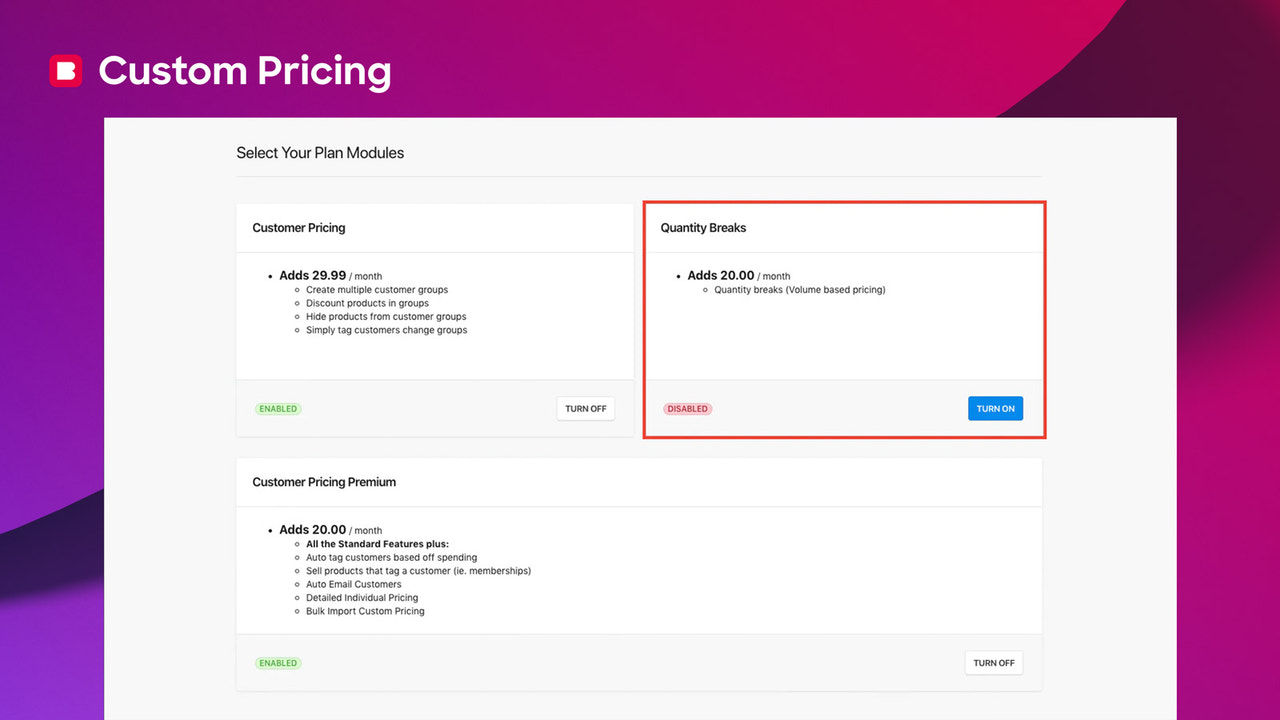Click the DISABLED badge on Quantity Breaks

687,408
